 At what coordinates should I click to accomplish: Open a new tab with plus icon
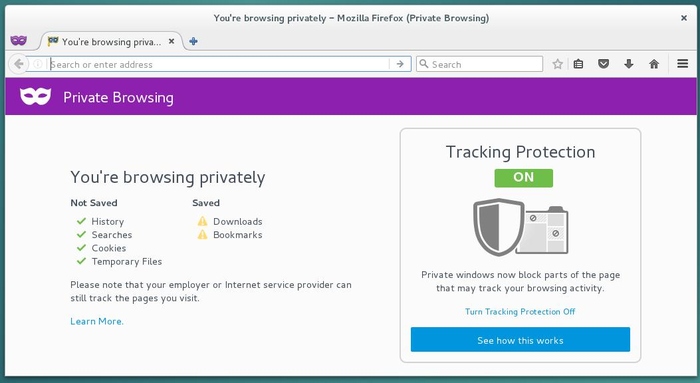(193, 42)
